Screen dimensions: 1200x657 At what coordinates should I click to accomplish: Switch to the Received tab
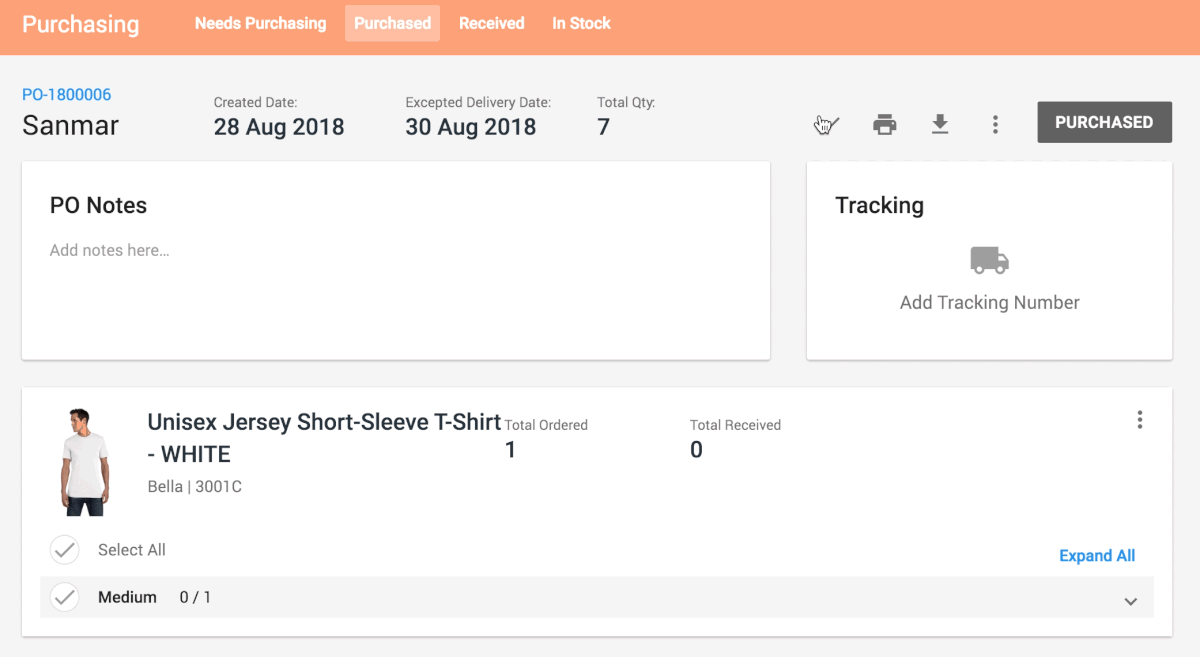(x=491, y=23)
